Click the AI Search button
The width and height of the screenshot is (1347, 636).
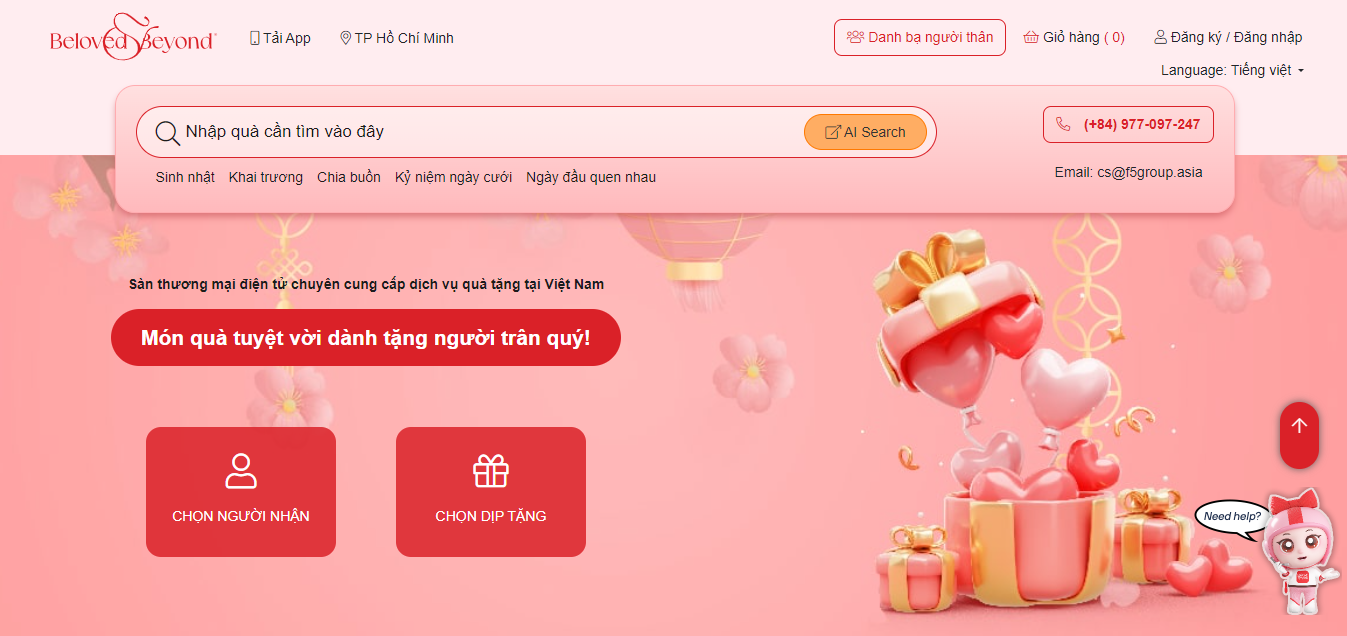pyautogui.click(x=865, y=132)
